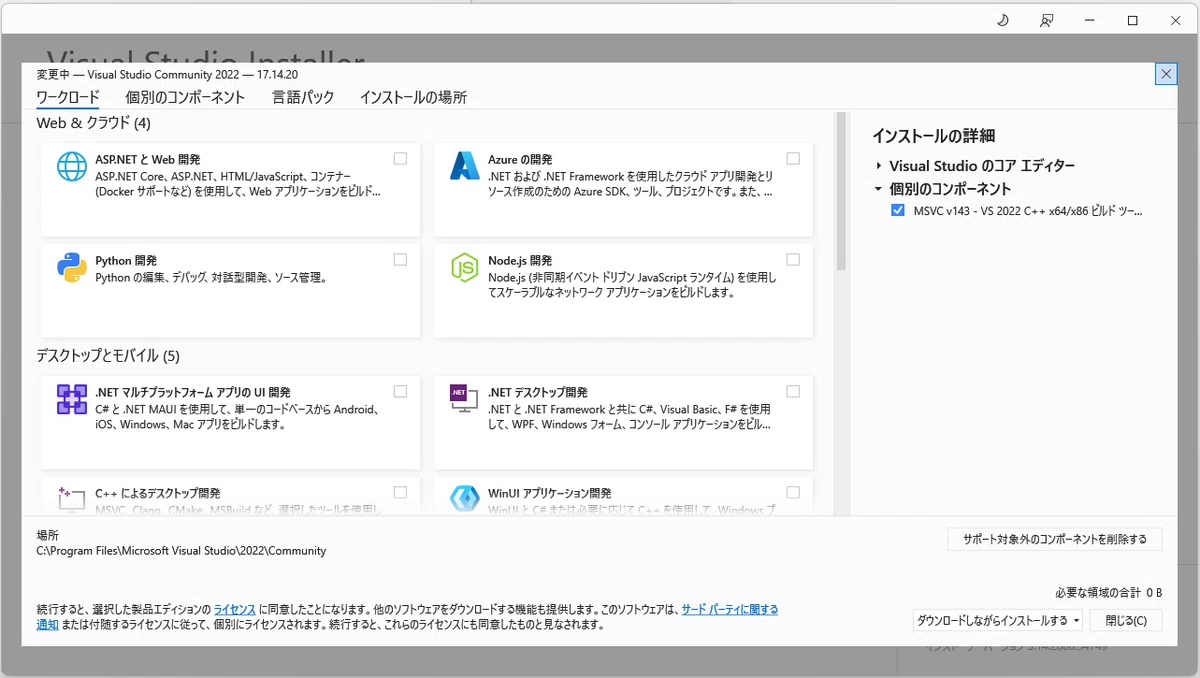Click the dark mode moon icon in title bar
Viewport: 1200px width, 678px height.
pyautogui.click(x=1003, y=20)
